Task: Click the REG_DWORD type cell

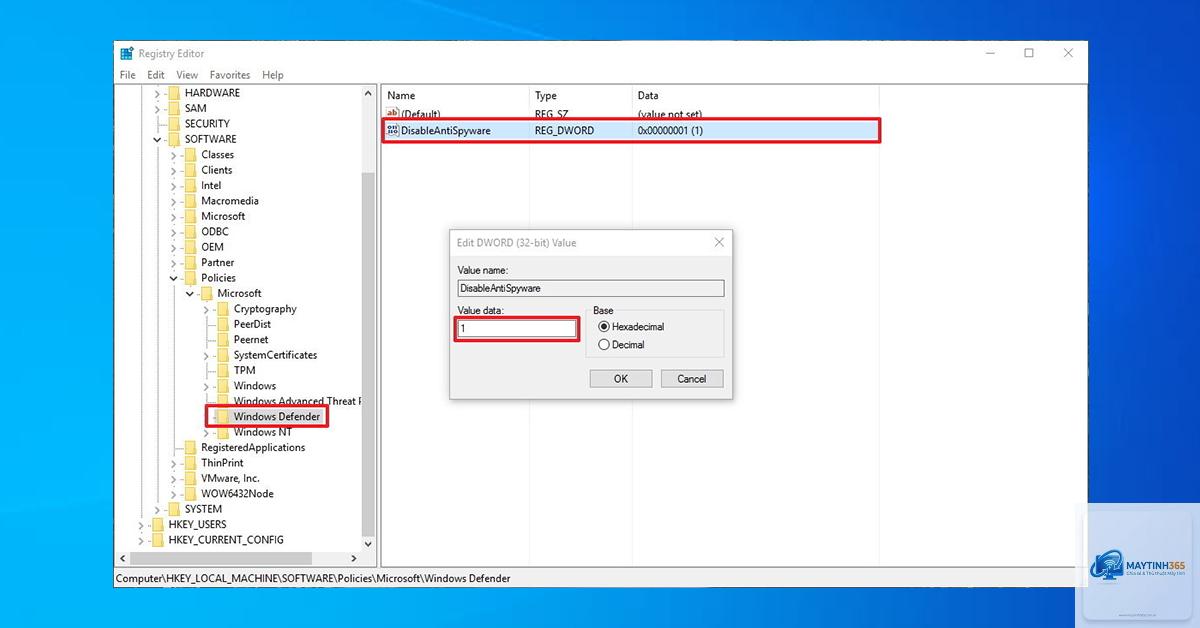Action: [564, 130]
